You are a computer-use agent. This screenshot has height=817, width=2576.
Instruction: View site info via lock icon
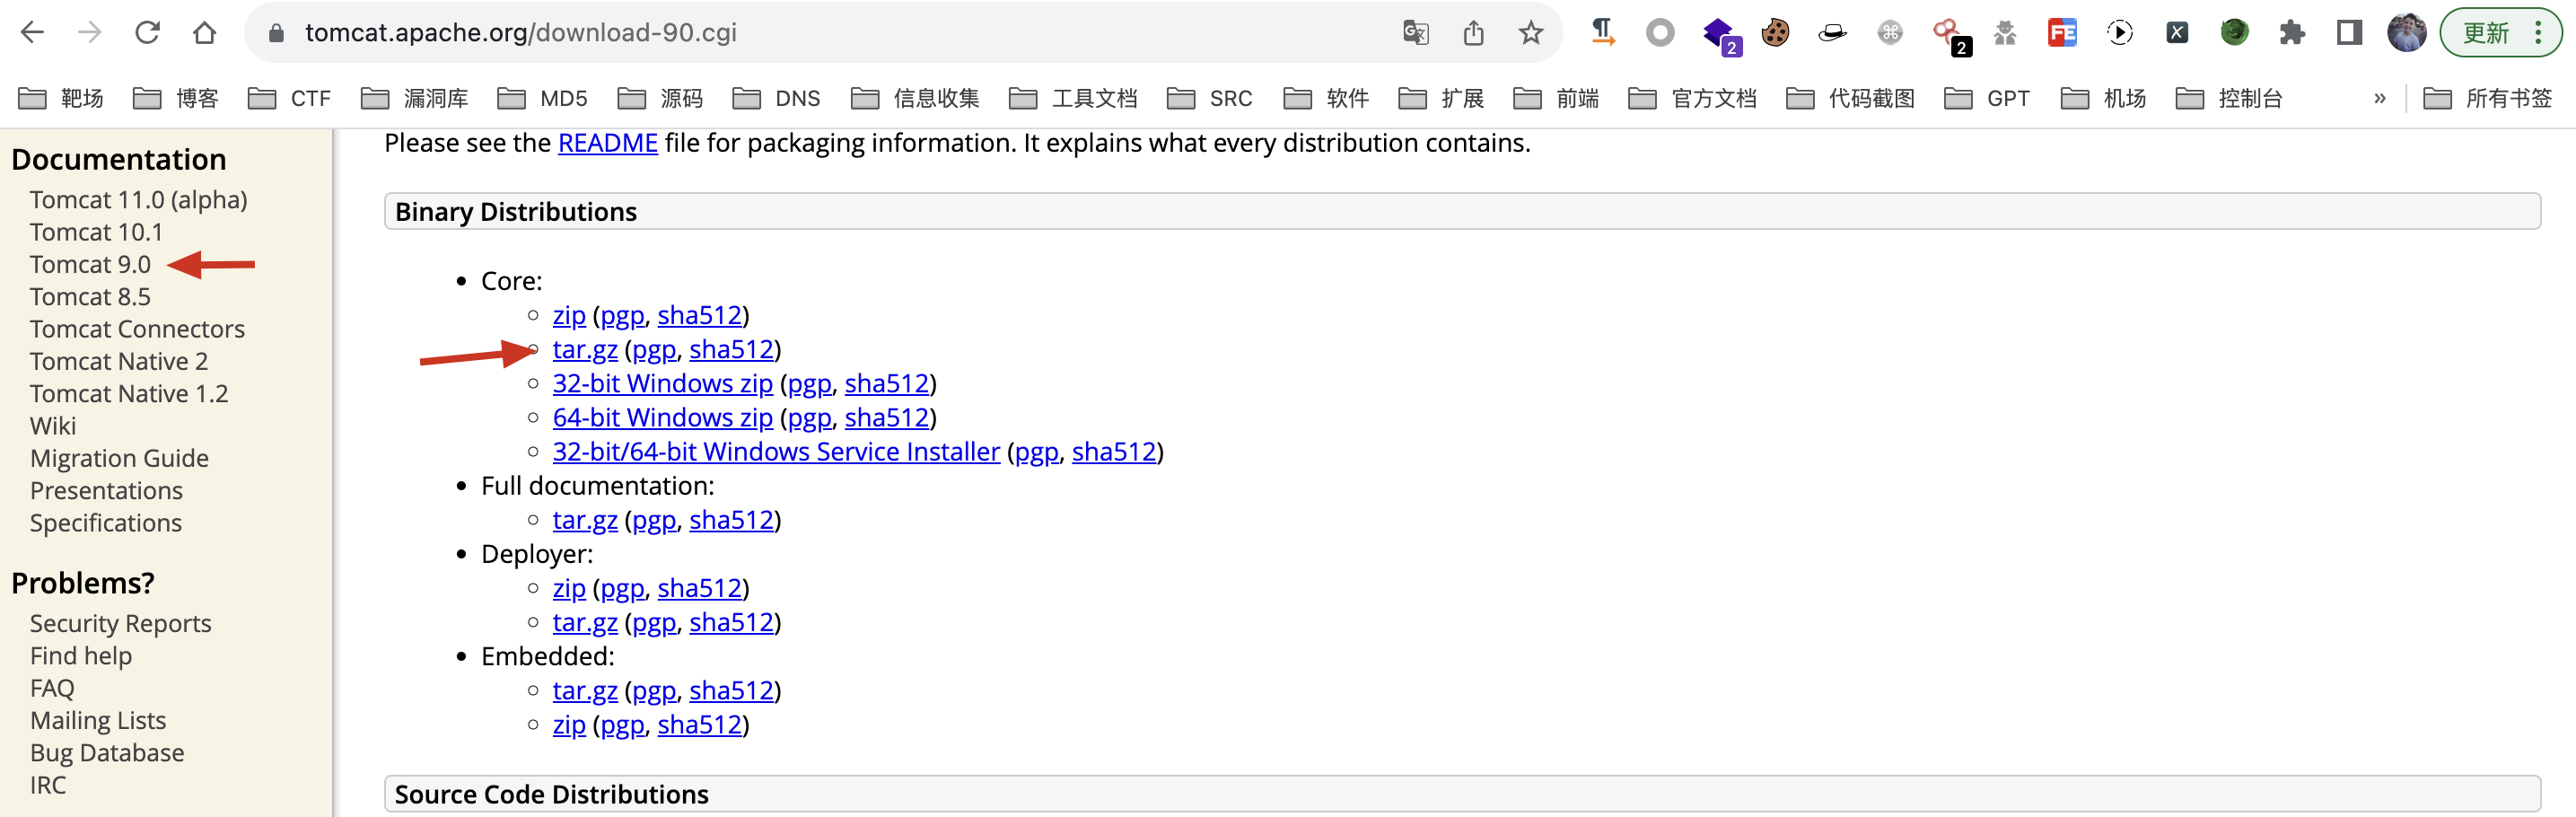pos(277,34)
